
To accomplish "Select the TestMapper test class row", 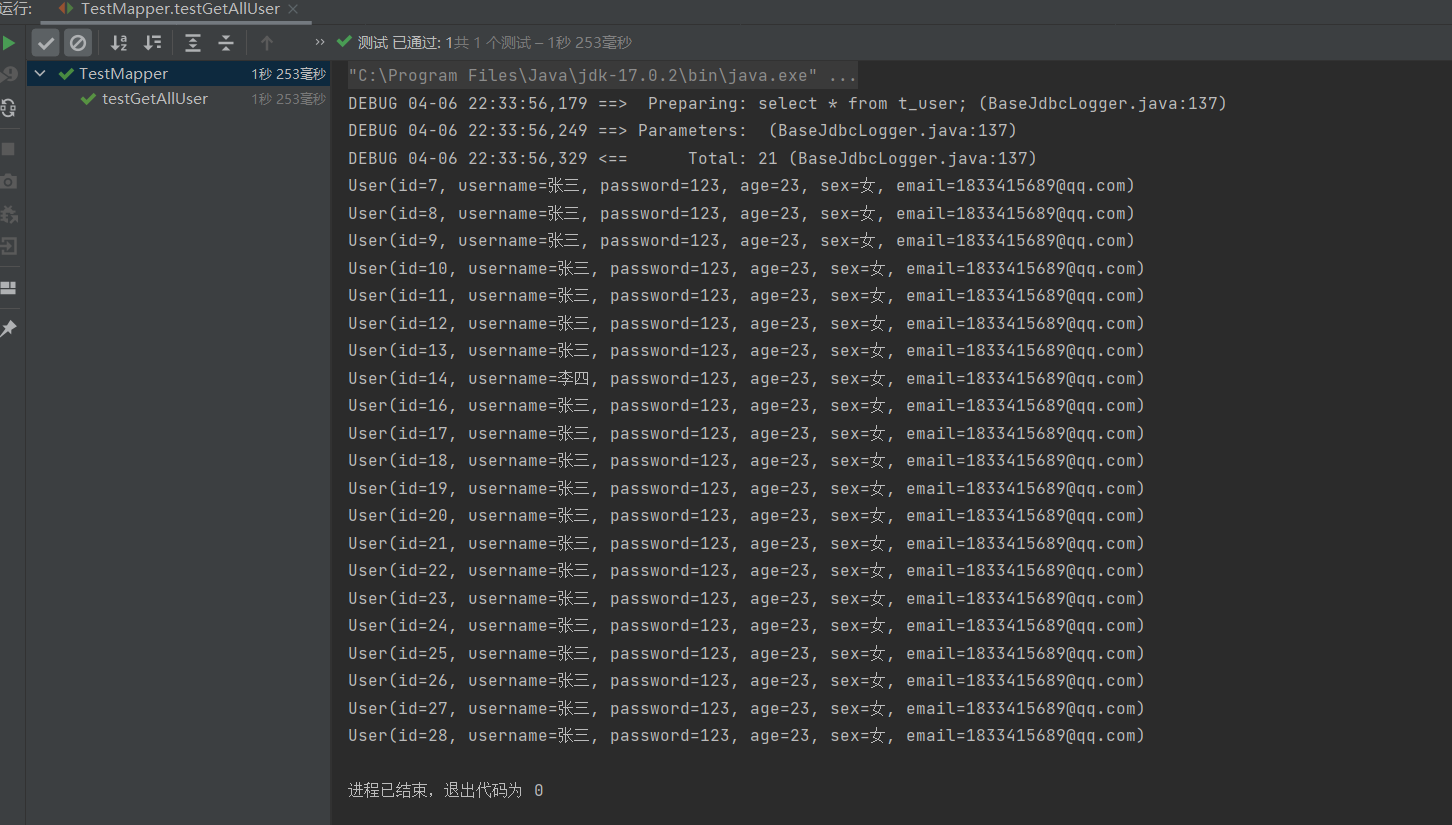I will tap(178, 74).
